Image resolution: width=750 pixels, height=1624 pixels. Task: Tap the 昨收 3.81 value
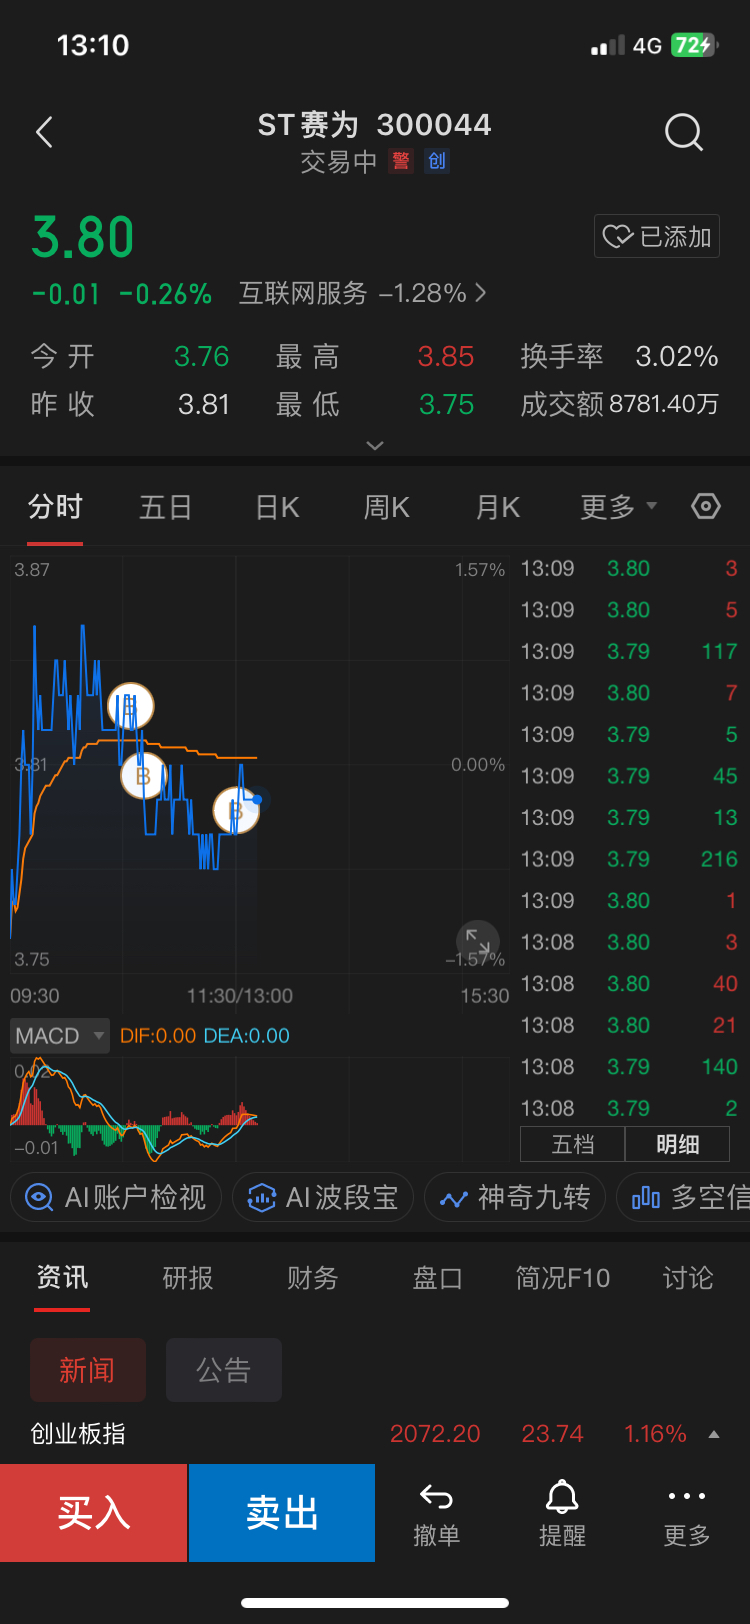[x=204, y=404]
